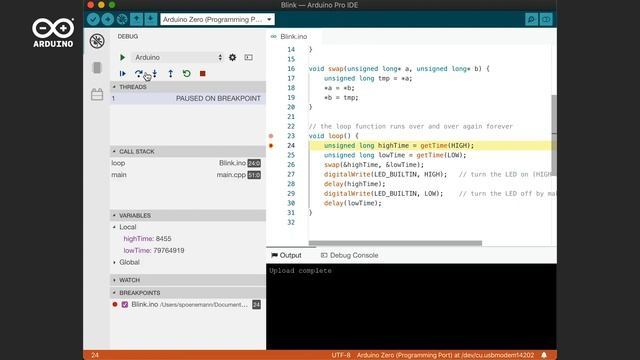This screenshot has height=360, width=640.
Task: Click the save sketch down-arrow button
Action: (x=151, y=19)
